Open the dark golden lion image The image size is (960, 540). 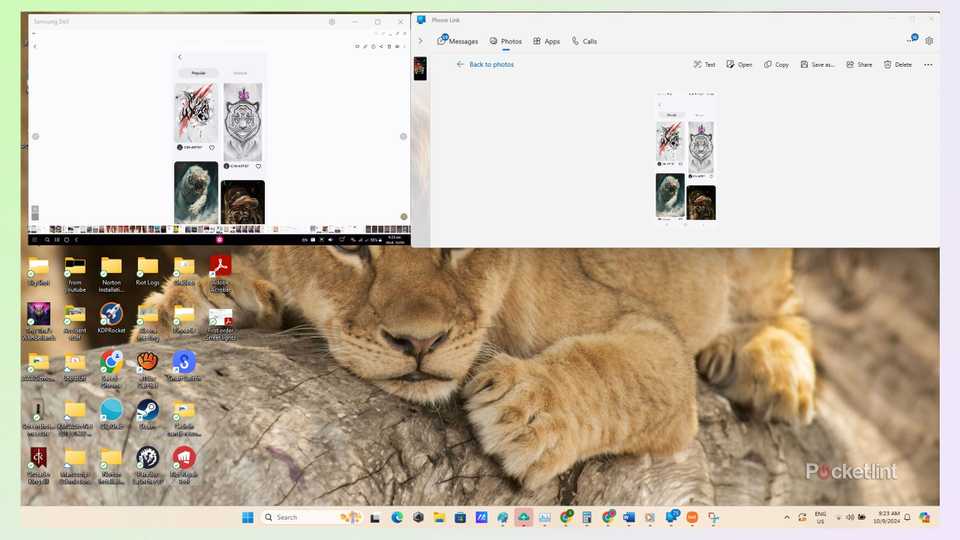(243, 202)
